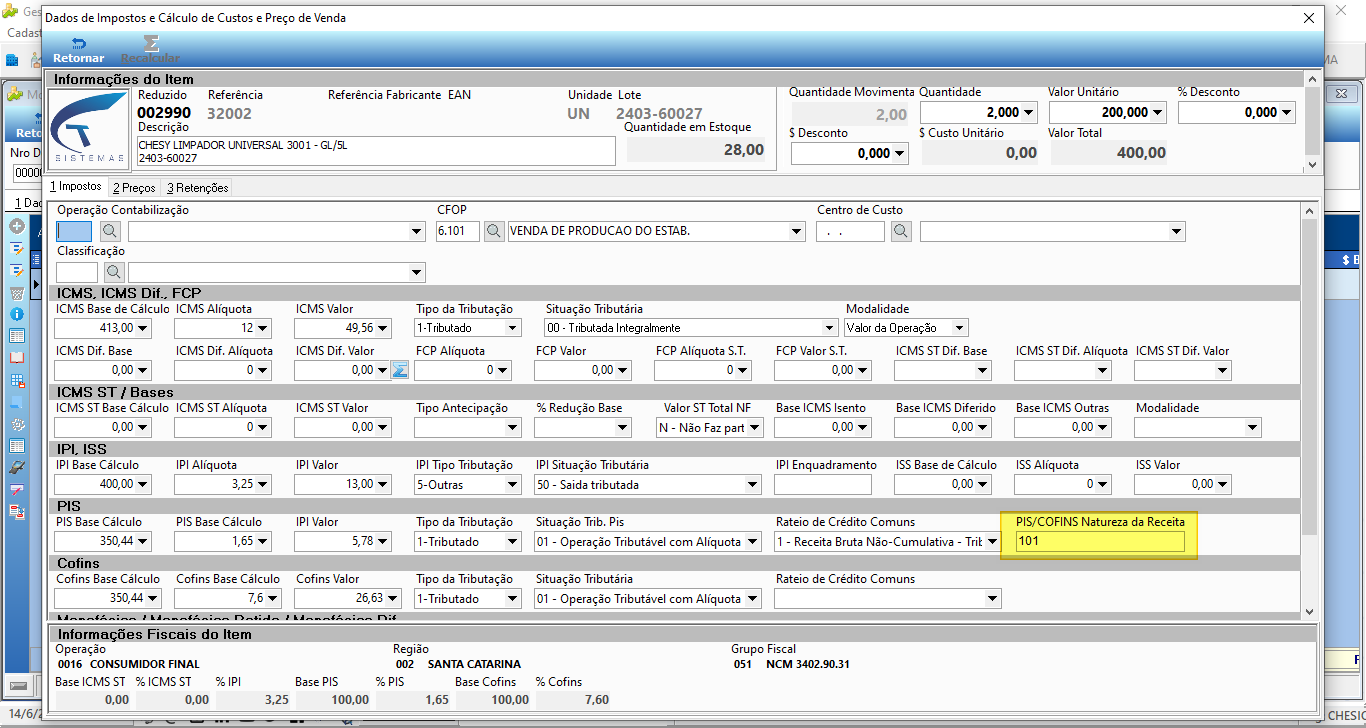Click scrollbar down arrow of taxes panel

[x=1310, y=611]
